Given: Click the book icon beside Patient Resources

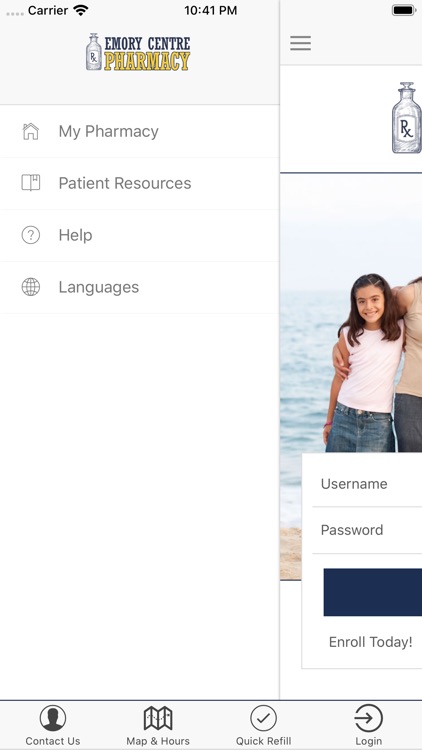Looking at the screenshot, I should point(31,183).
